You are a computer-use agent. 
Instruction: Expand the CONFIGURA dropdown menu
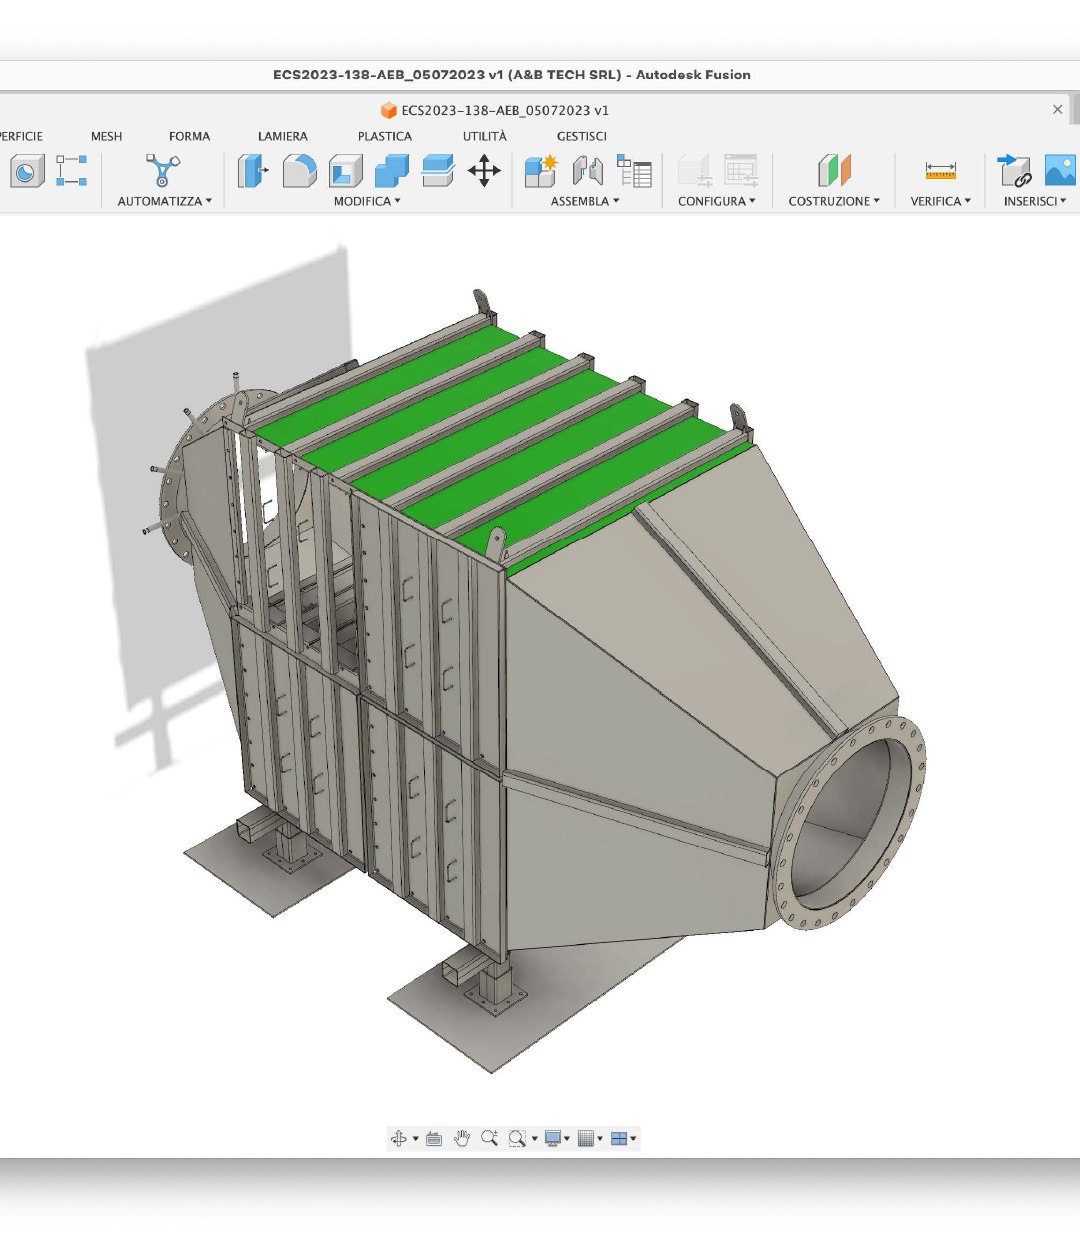tap(717, 201)
